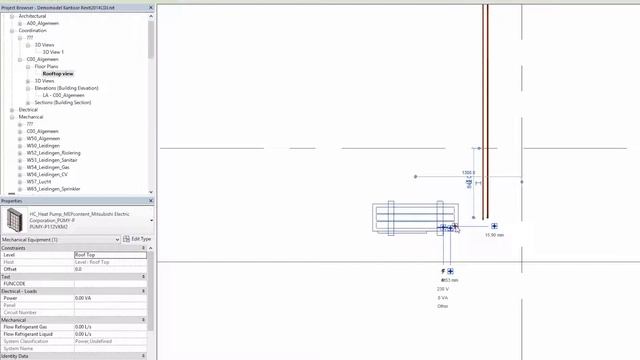The width and height of the screenshot is (640, 360).
Task: Collapse the Architectural node in Project Browser
Action: (x=12, y=16)
